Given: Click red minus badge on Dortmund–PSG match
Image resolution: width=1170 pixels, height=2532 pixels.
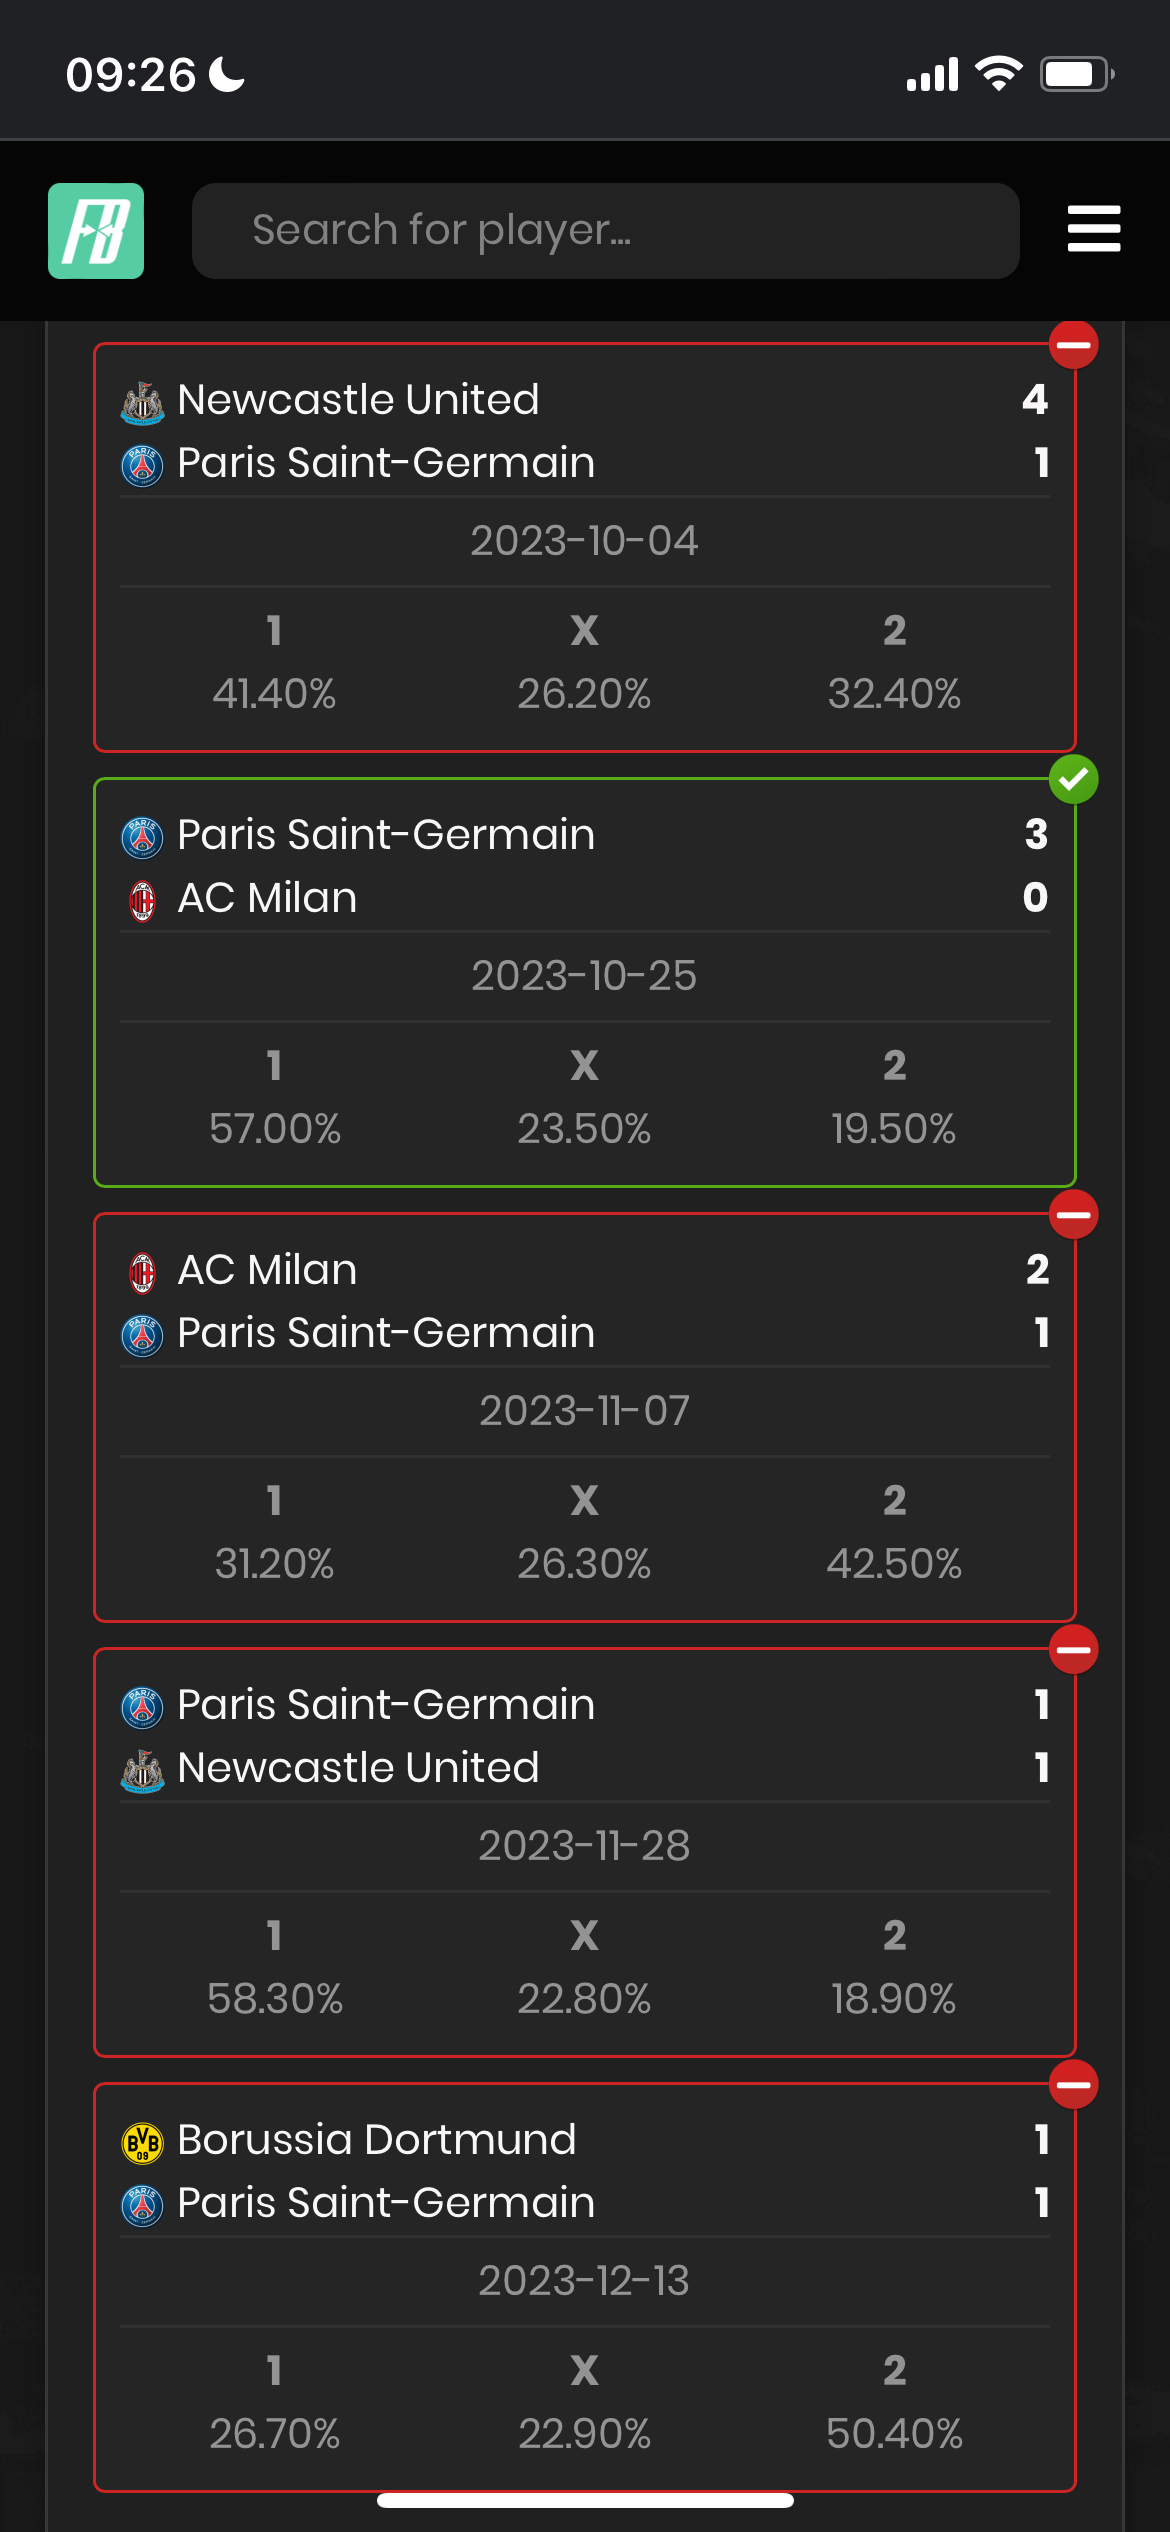Looking at the screenshot, I should click(x=1073, y=2085).
